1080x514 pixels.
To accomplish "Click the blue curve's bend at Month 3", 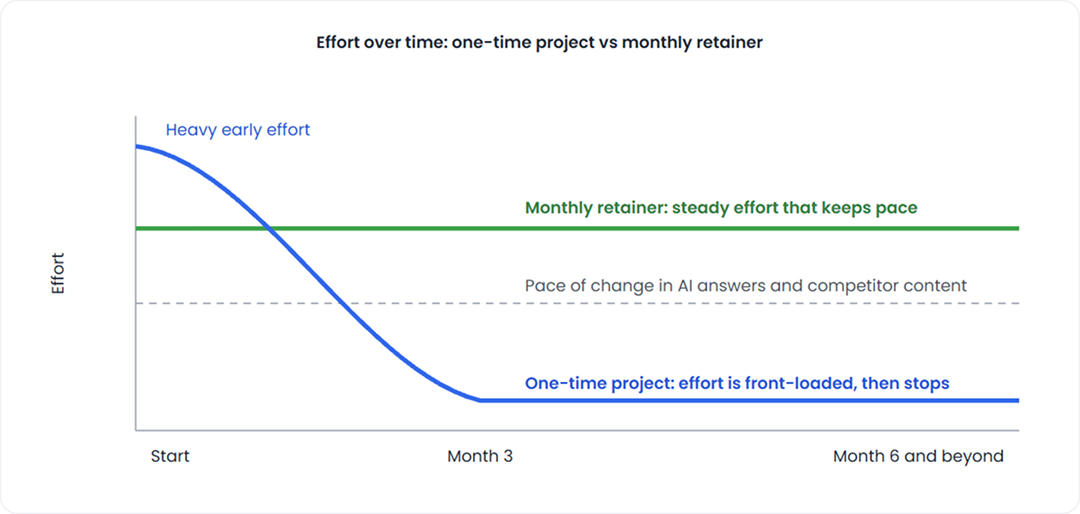I will tap(479, 400).
